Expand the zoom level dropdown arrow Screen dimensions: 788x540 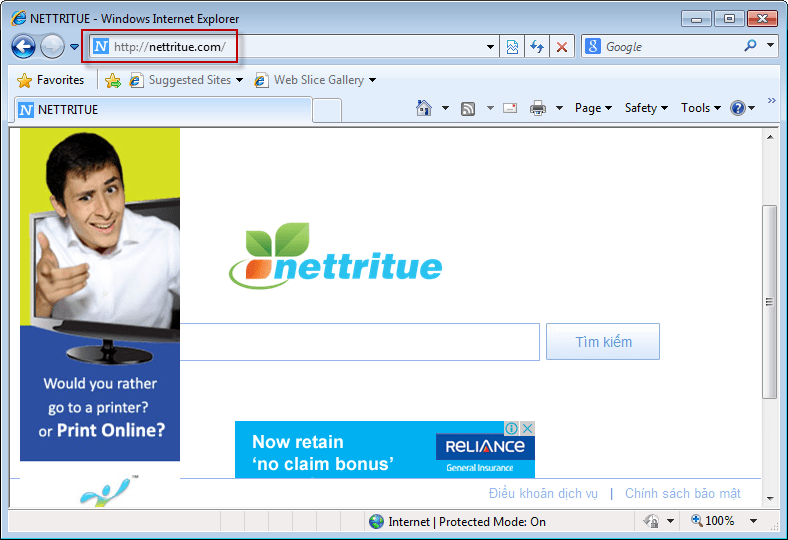click(x=753, y=521)
